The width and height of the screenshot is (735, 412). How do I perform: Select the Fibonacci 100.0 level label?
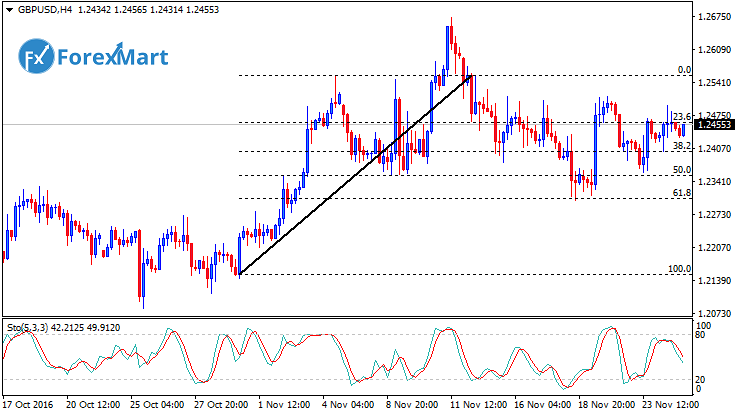point(680,269)
